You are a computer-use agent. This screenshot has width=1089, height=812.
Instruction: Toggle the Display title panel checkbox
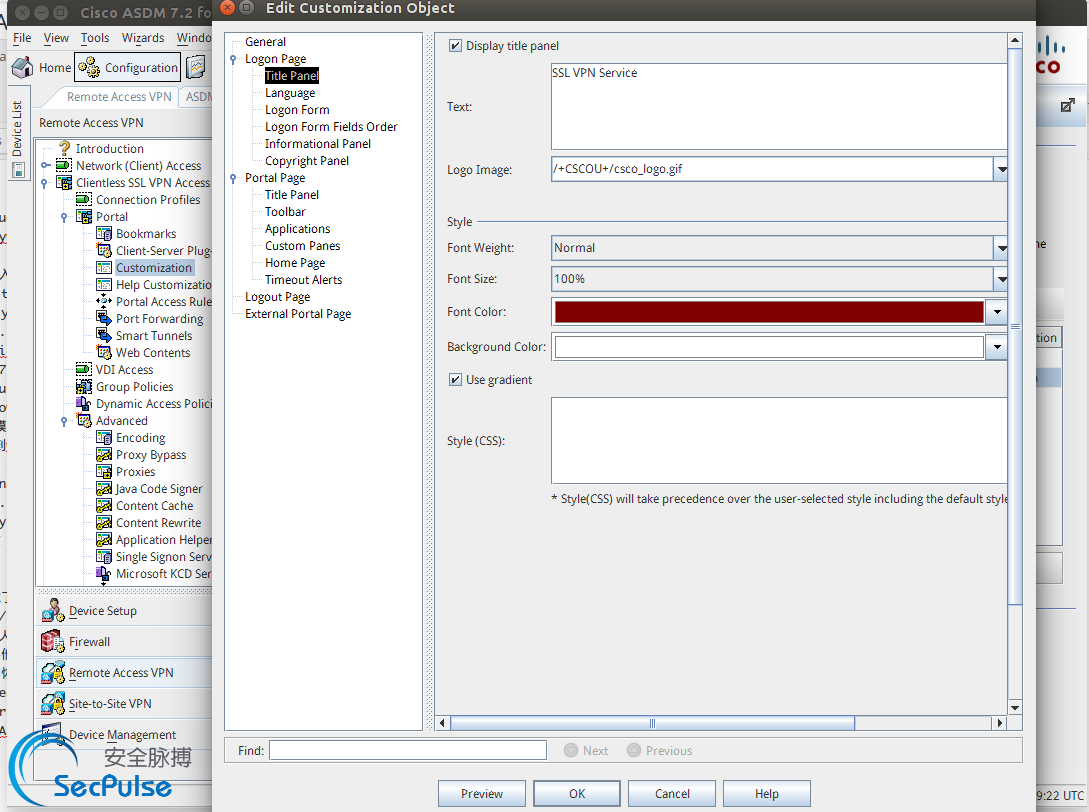pyautogui.click(x=456, y=46)
